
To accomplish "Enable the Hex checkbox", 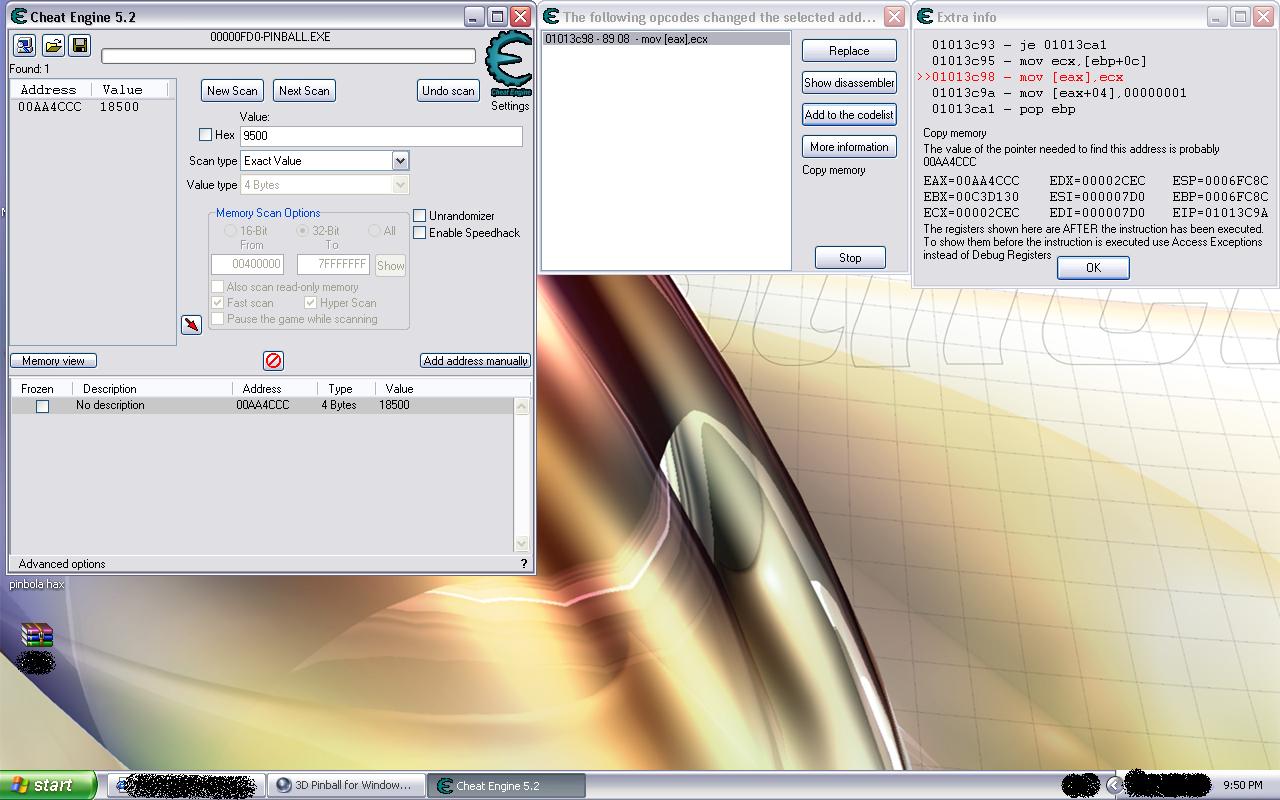I will coord(206,135).
